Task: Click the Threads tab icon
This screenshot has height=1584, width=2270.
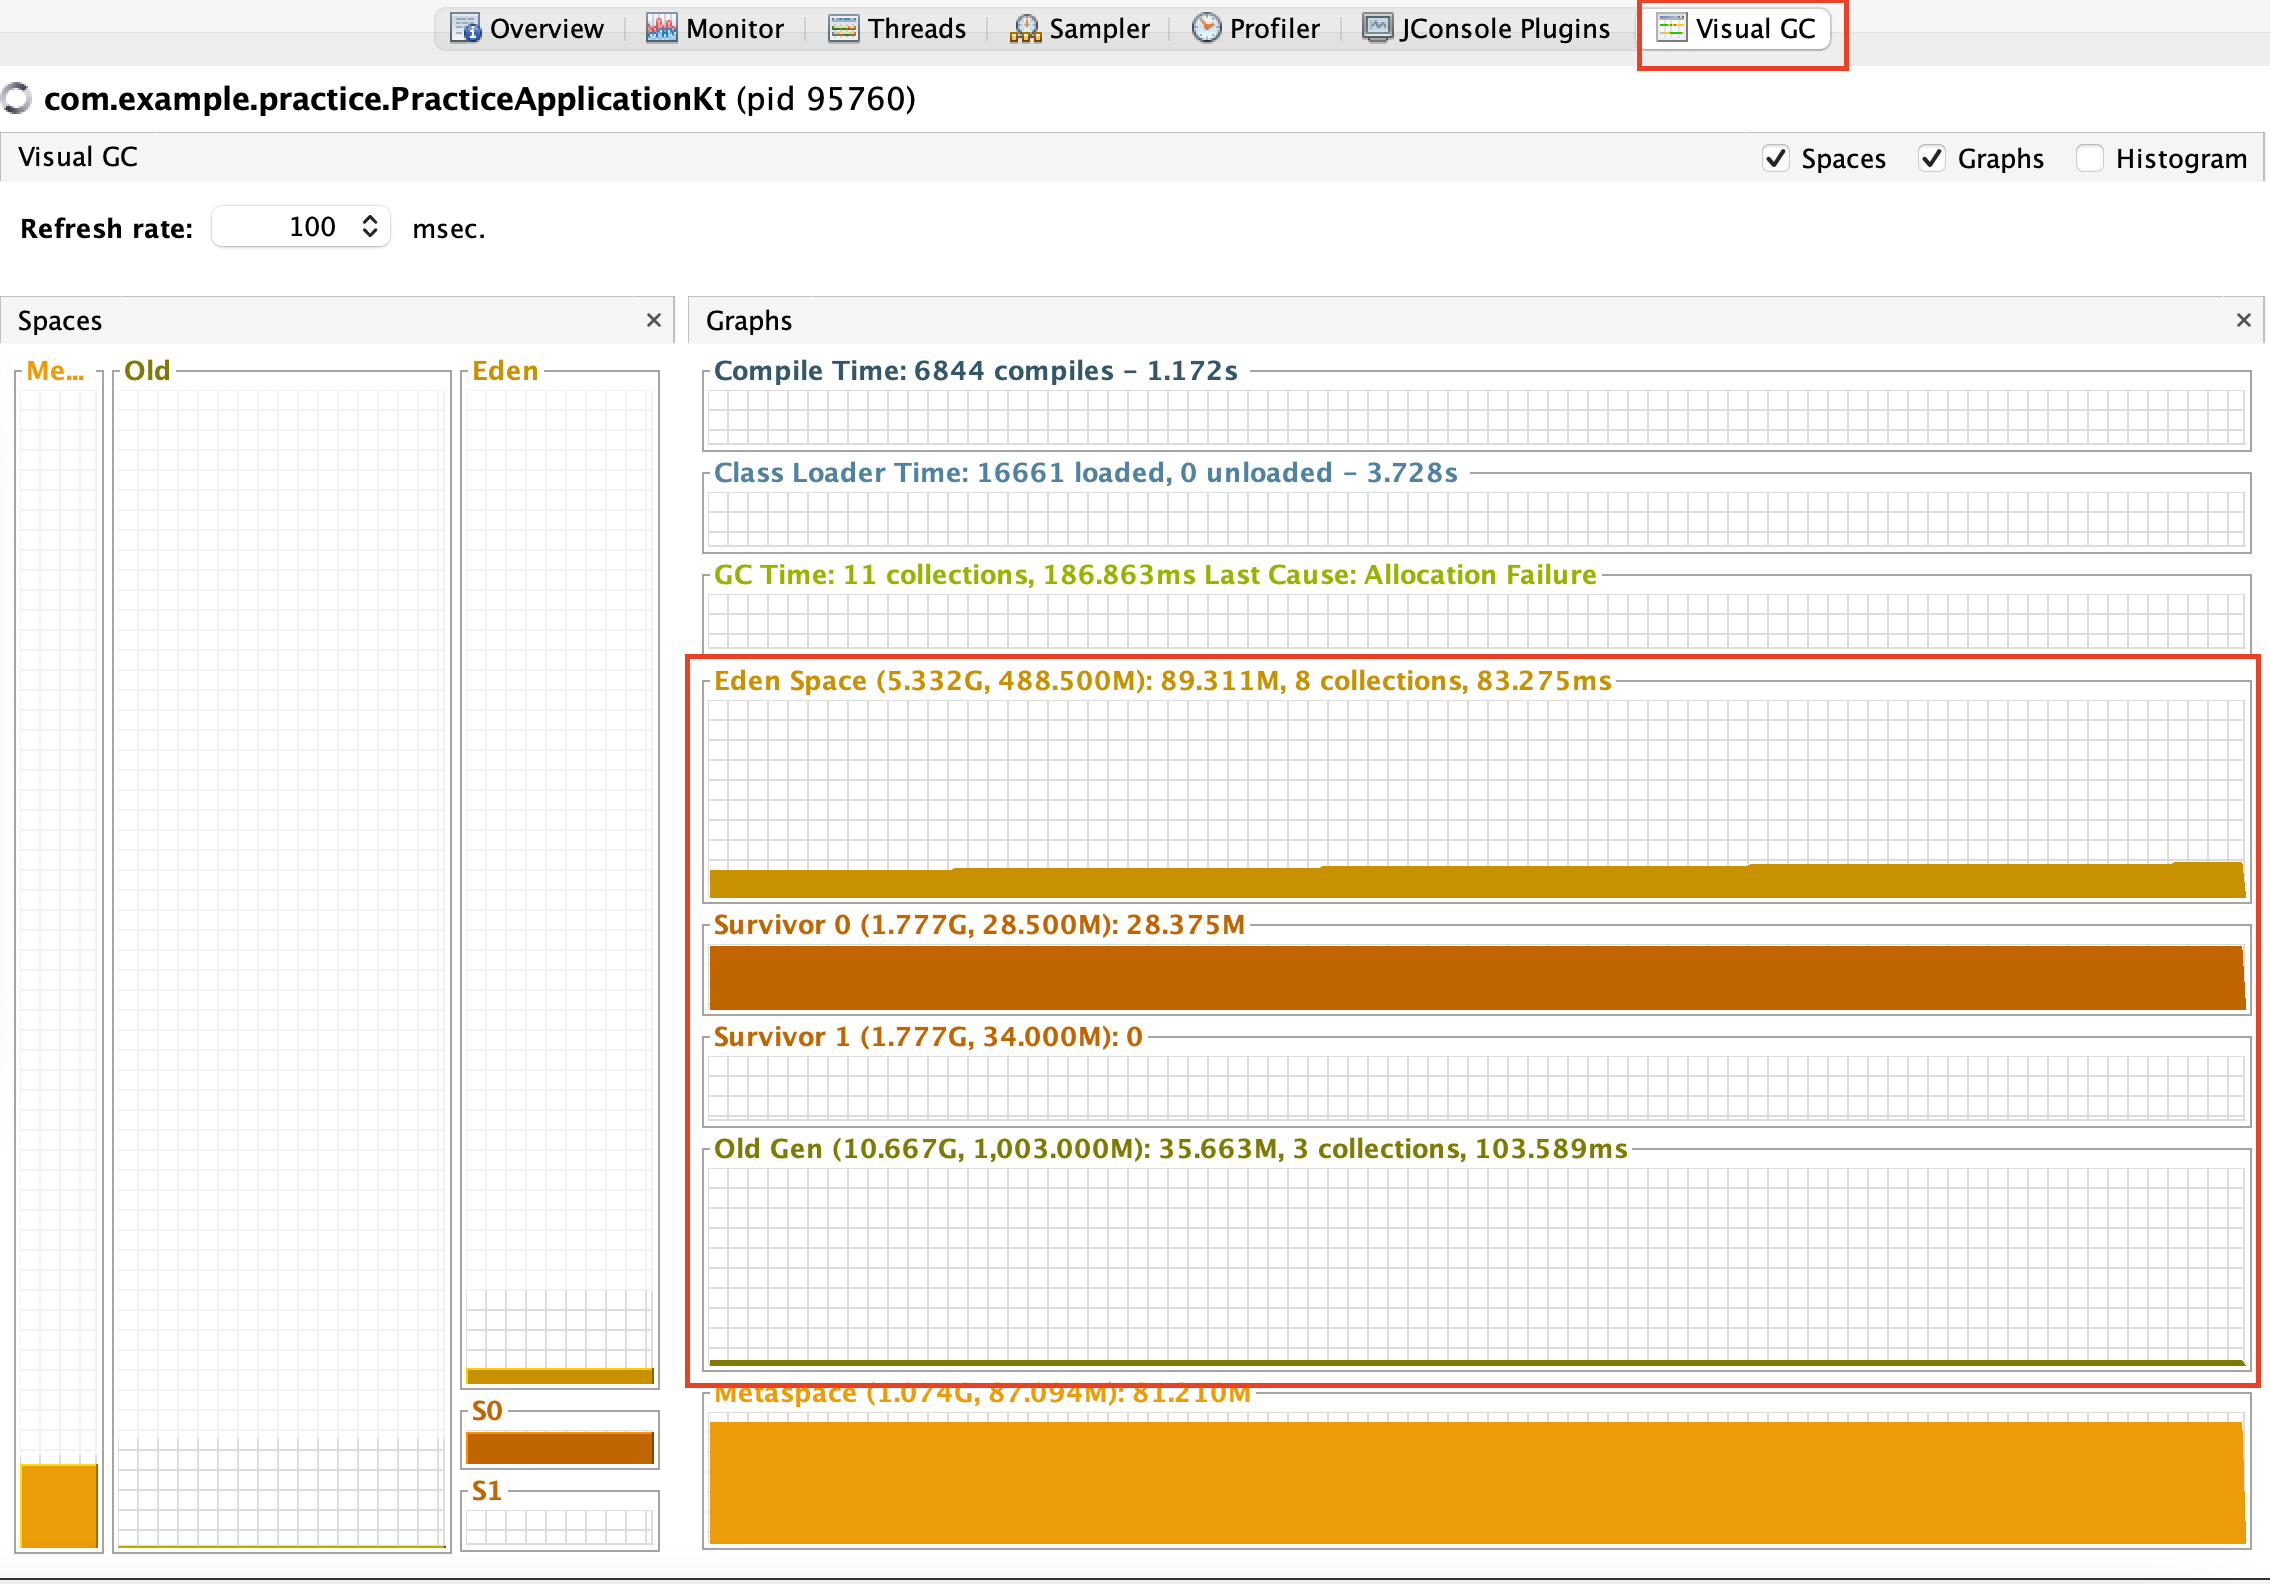Action: pos(843,28)
